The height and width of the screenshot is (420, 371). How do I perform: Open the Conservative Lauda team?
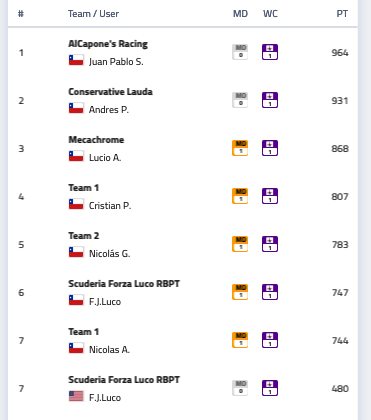coord(110,92)
